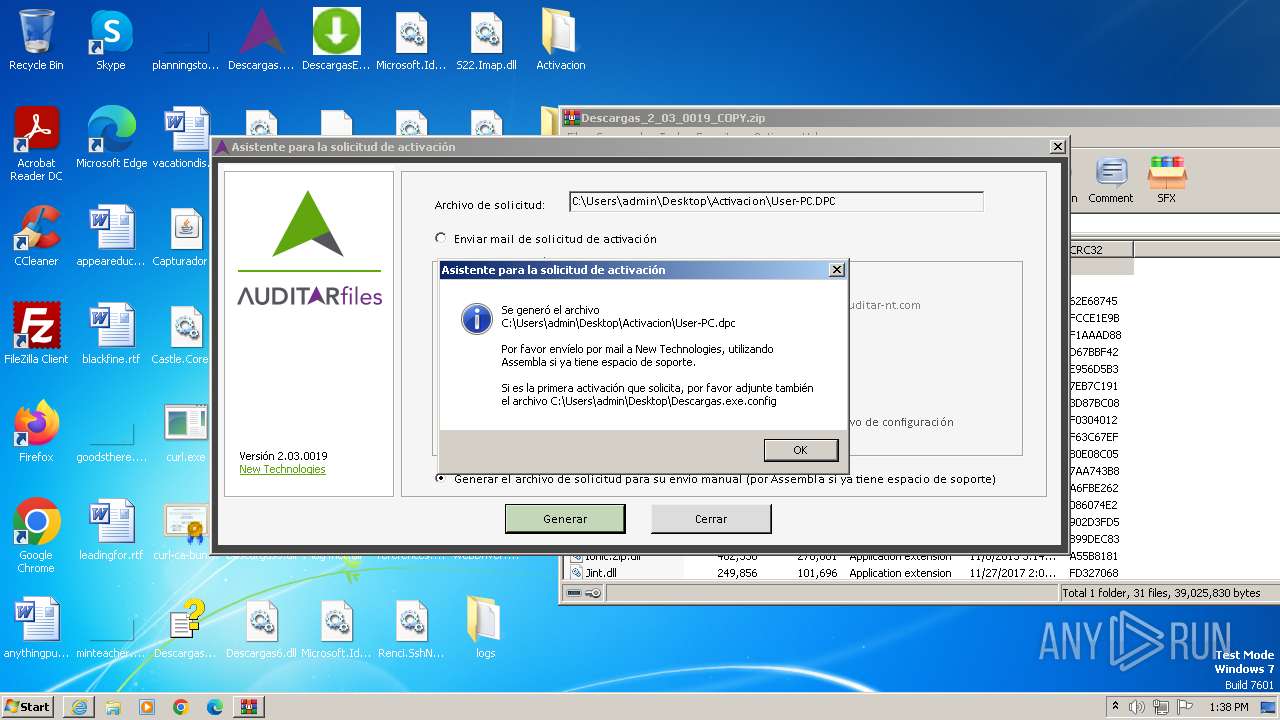Viewport: 1280px width, 720px height.
Task: Close the information message box
Action: coord(837,270)
